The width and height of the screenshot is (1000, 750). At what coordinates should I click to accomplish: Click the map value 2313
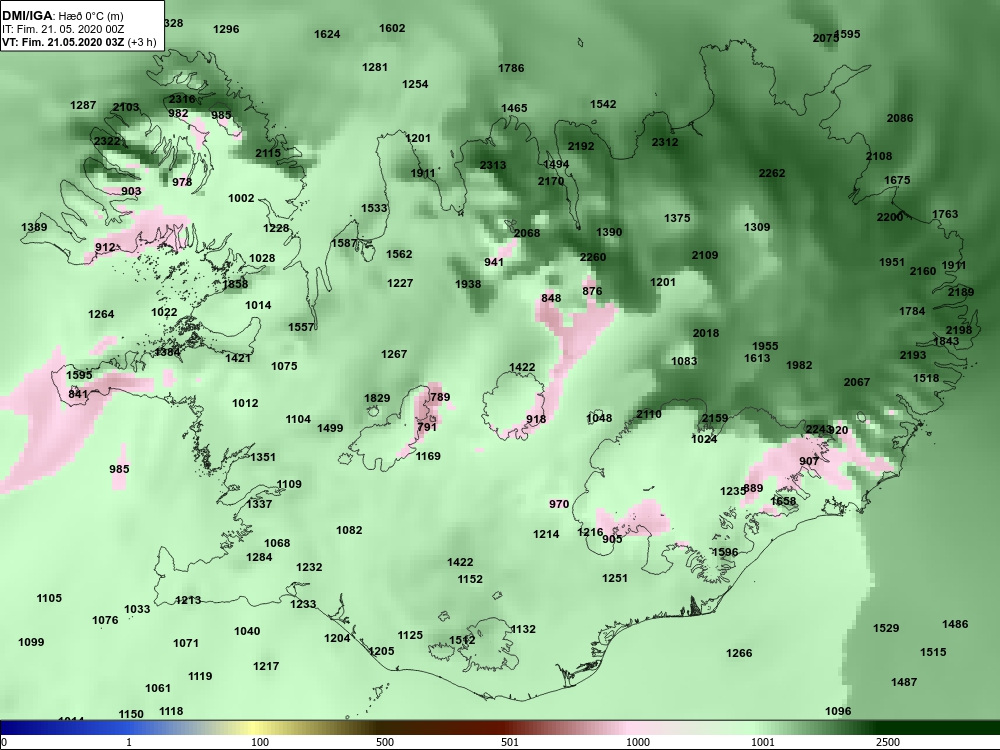tap(493, 165)
